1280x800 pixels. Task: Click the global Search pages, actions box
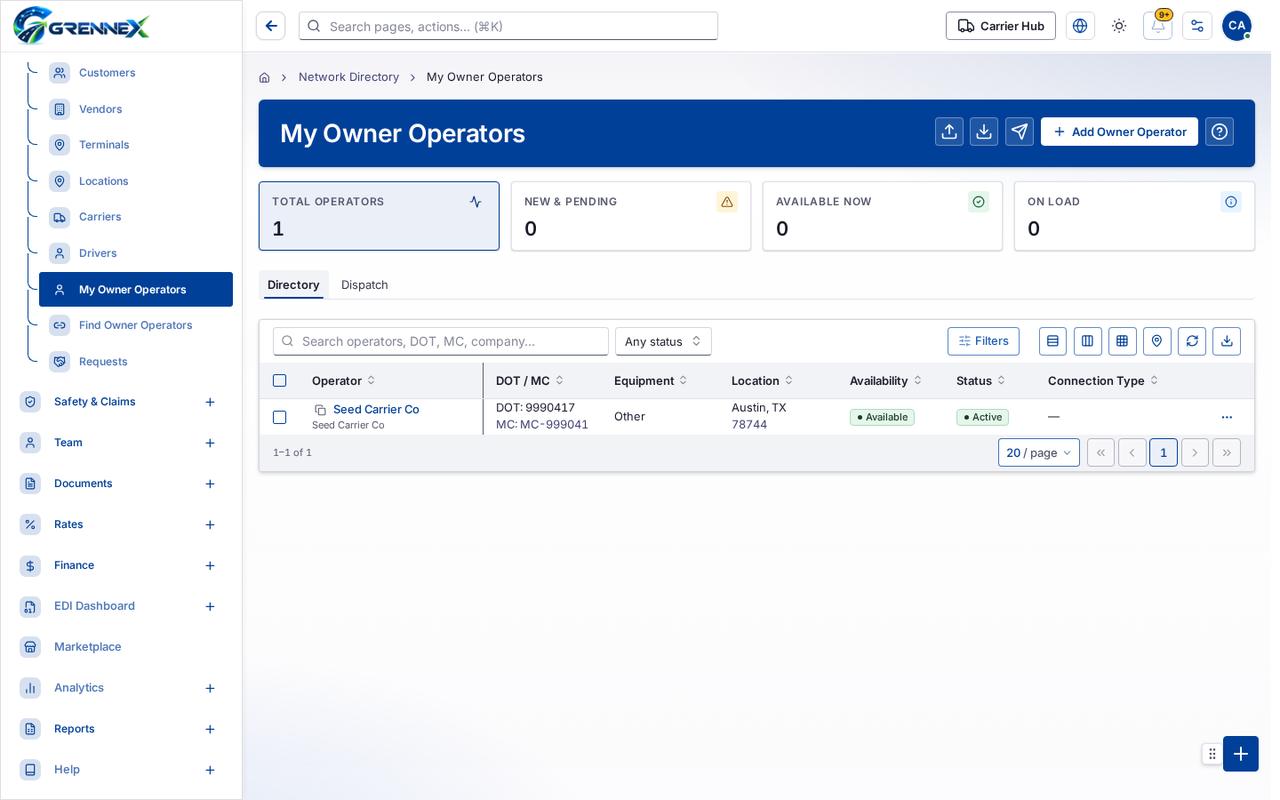tap(508, 26)
